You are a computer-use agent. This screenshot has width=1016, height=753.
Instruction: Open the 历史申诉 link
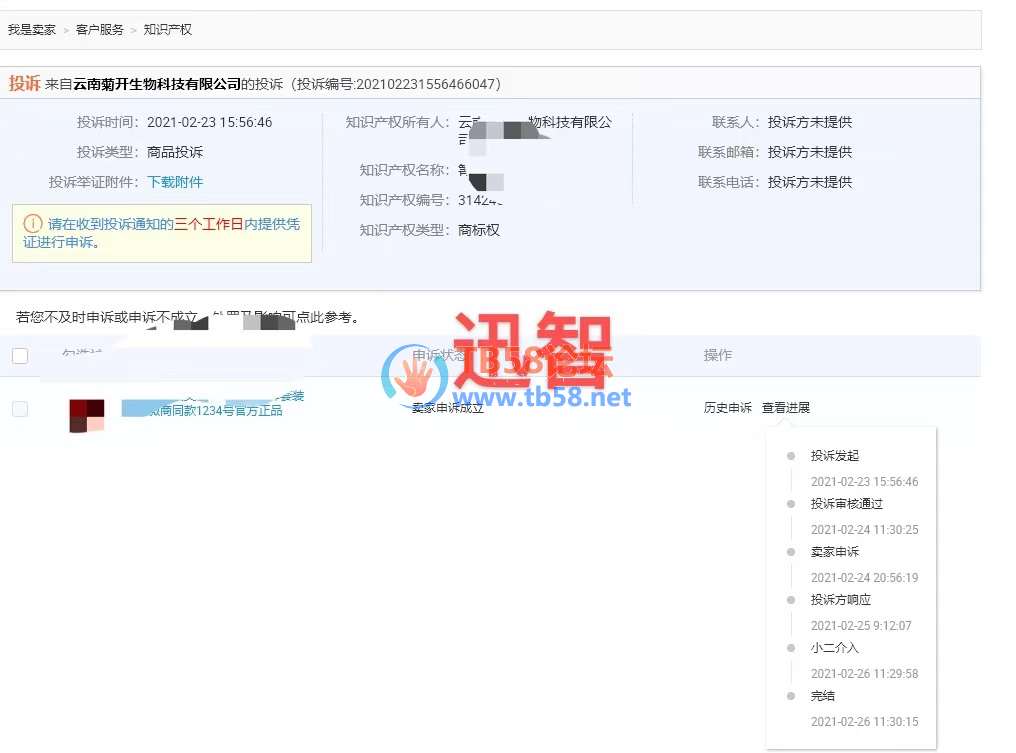tap(728, 408)
